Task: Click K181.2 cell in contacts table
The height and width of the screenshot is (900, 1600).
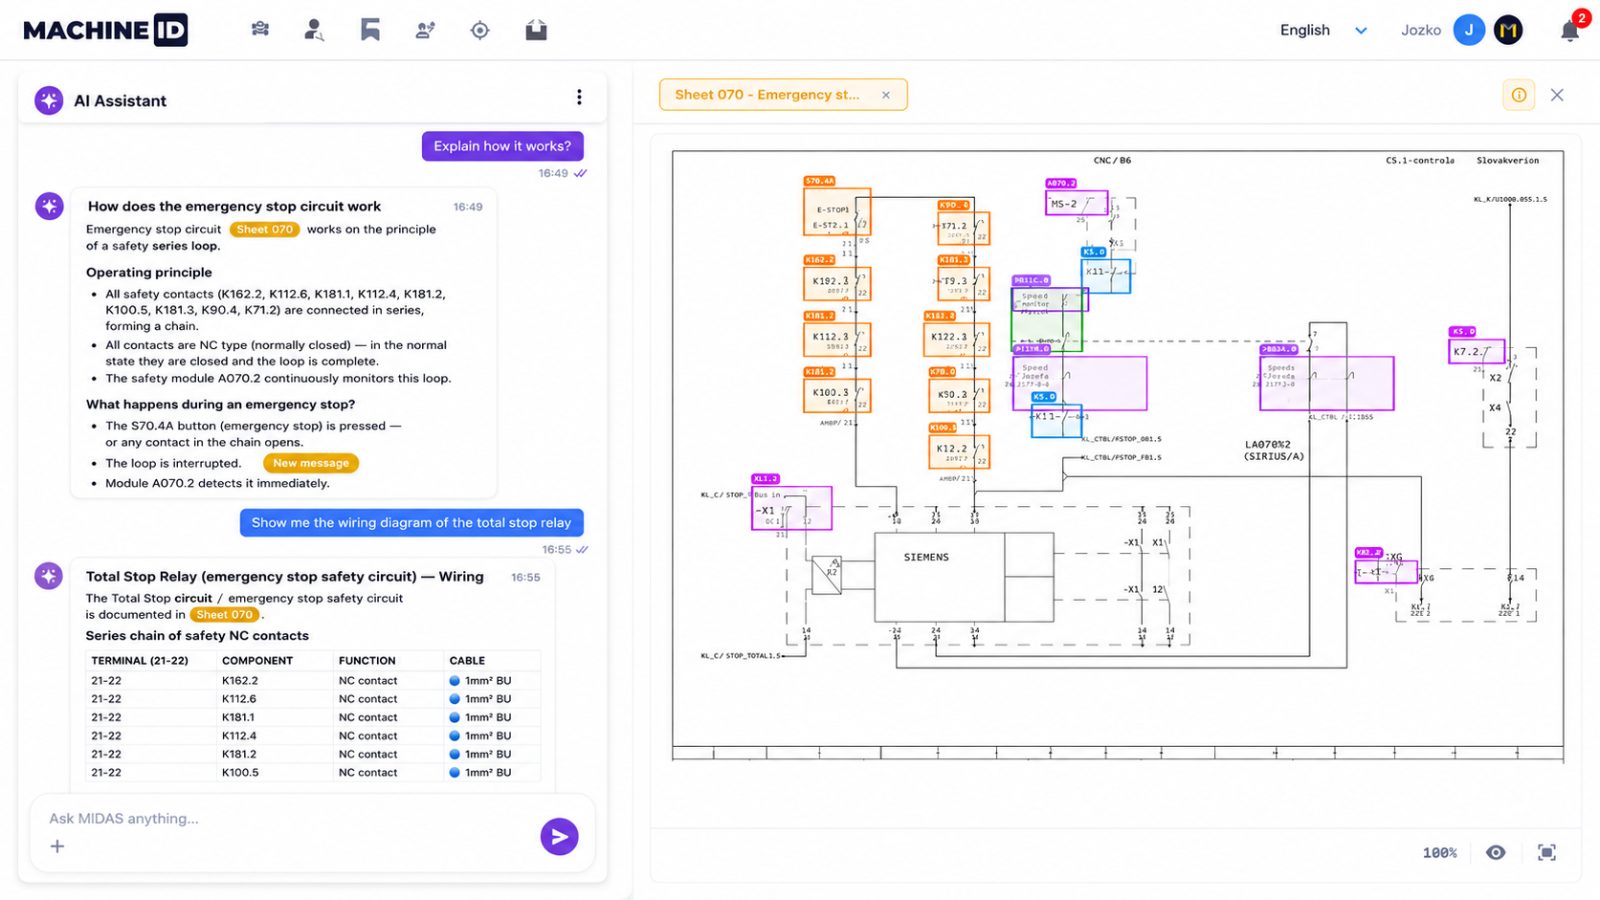Action: point(239,754)
